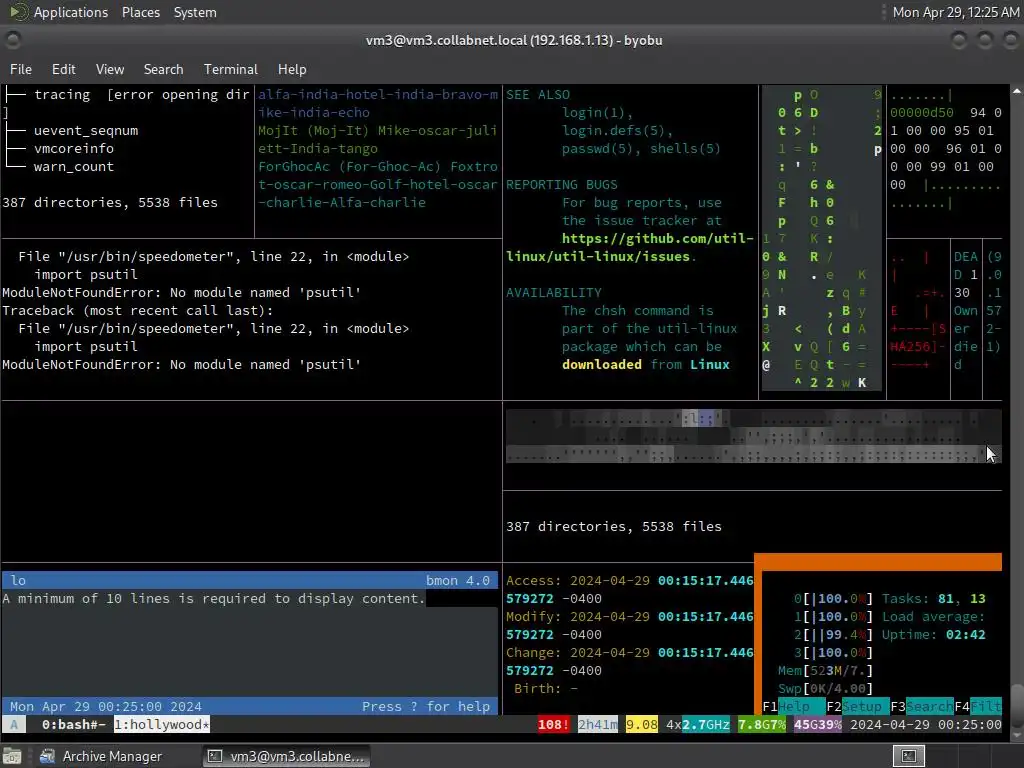Image resolution: width=1024 pixels, height=768 pixels.
Task: Click the htop F4 Filter key
Action: click(x=978, y=707)
